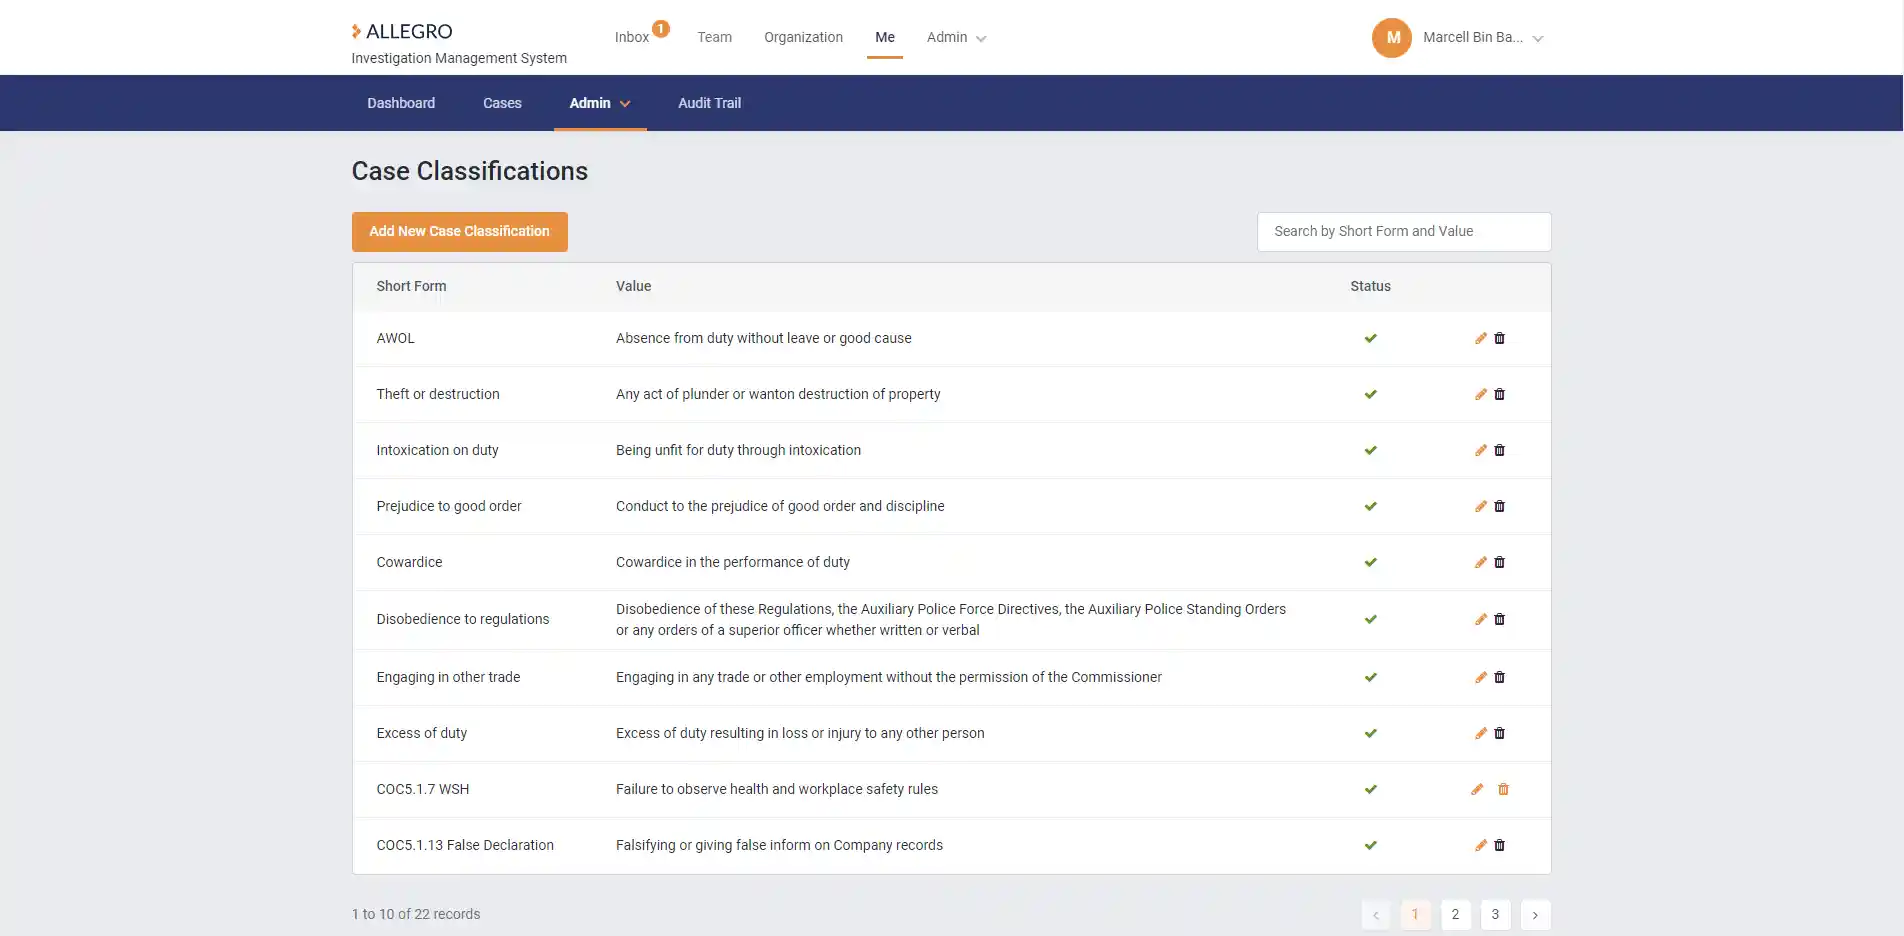This screenshot has height=936, width=1904.
Task: Delete Prejudice to good order trash icon
Action: [x=1499, y=506]
